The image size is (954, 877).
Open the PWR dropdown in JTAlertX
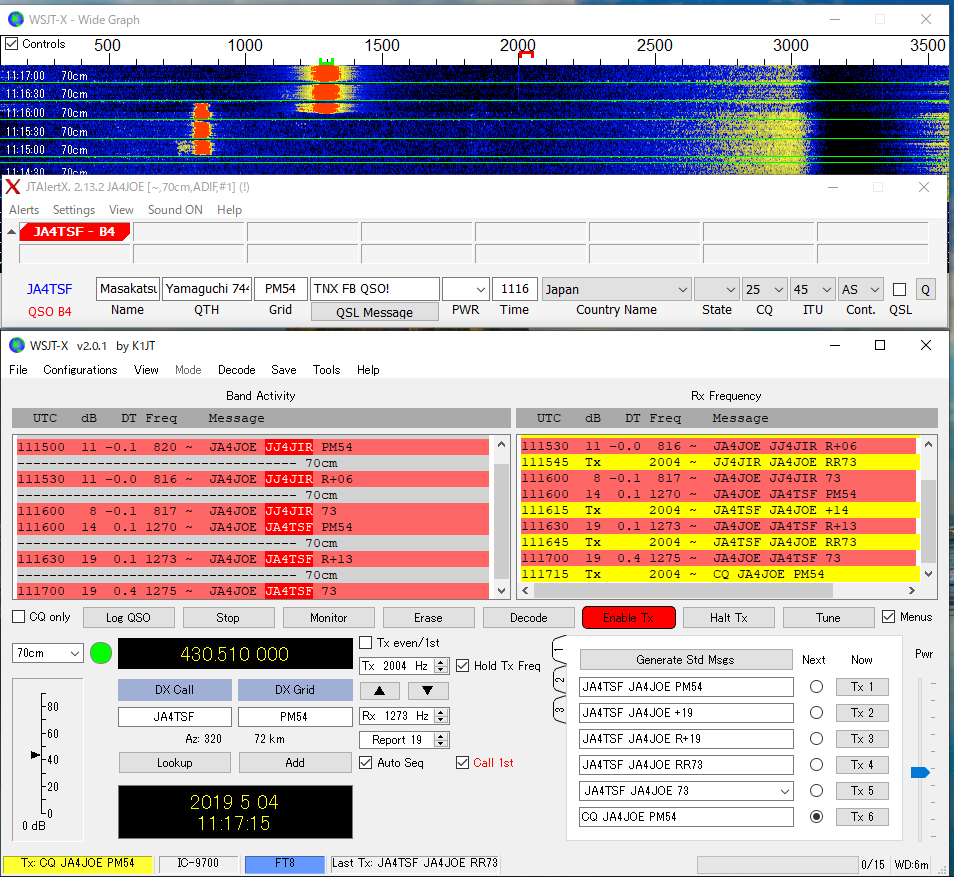tap(465, 290)
